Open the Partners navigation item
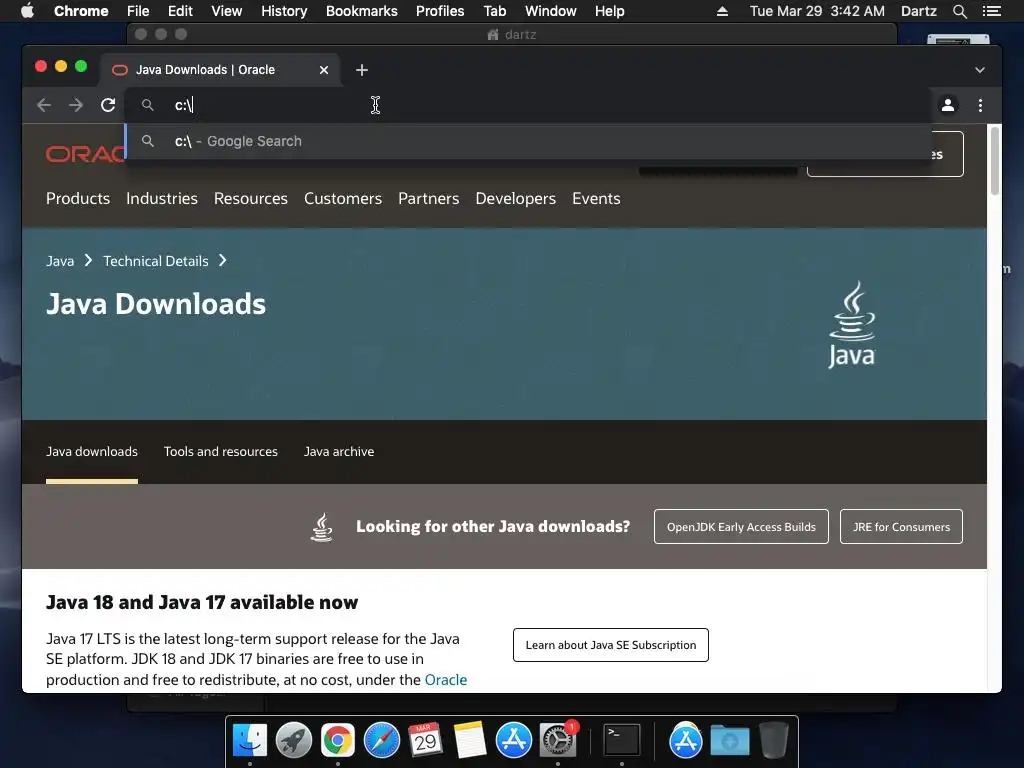Screen dimensions: 1024x768 point(428,199)
